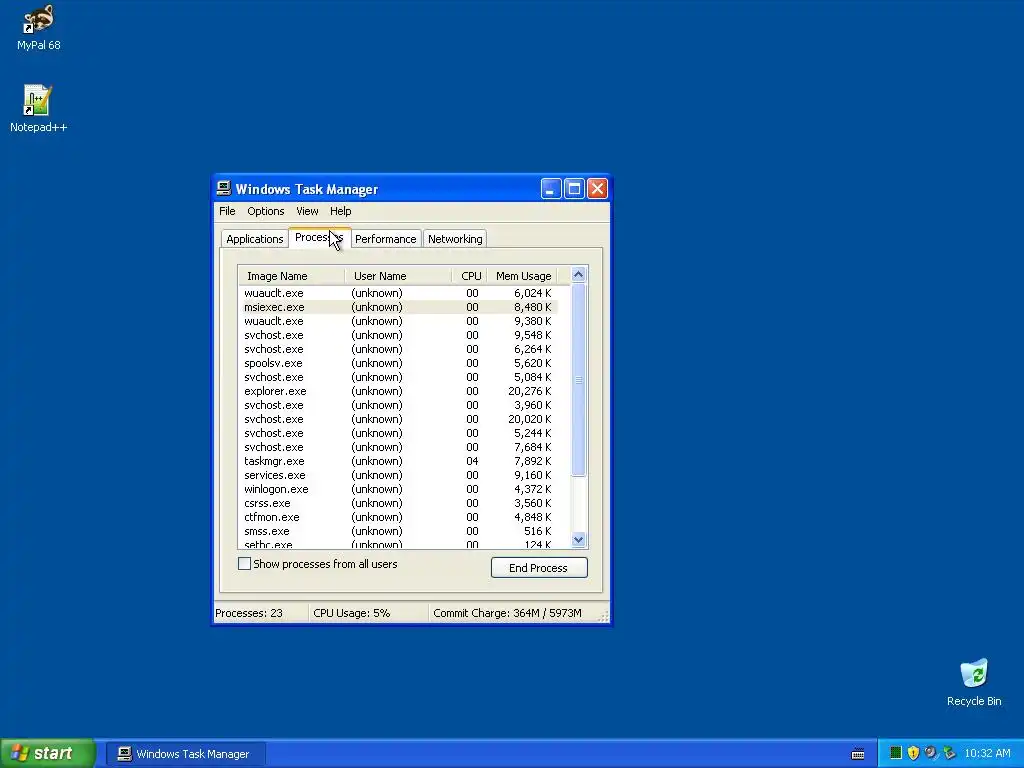Click the on-screen keyboard taskbar icon
1024x768 pixels.
[x=858, y=754]
